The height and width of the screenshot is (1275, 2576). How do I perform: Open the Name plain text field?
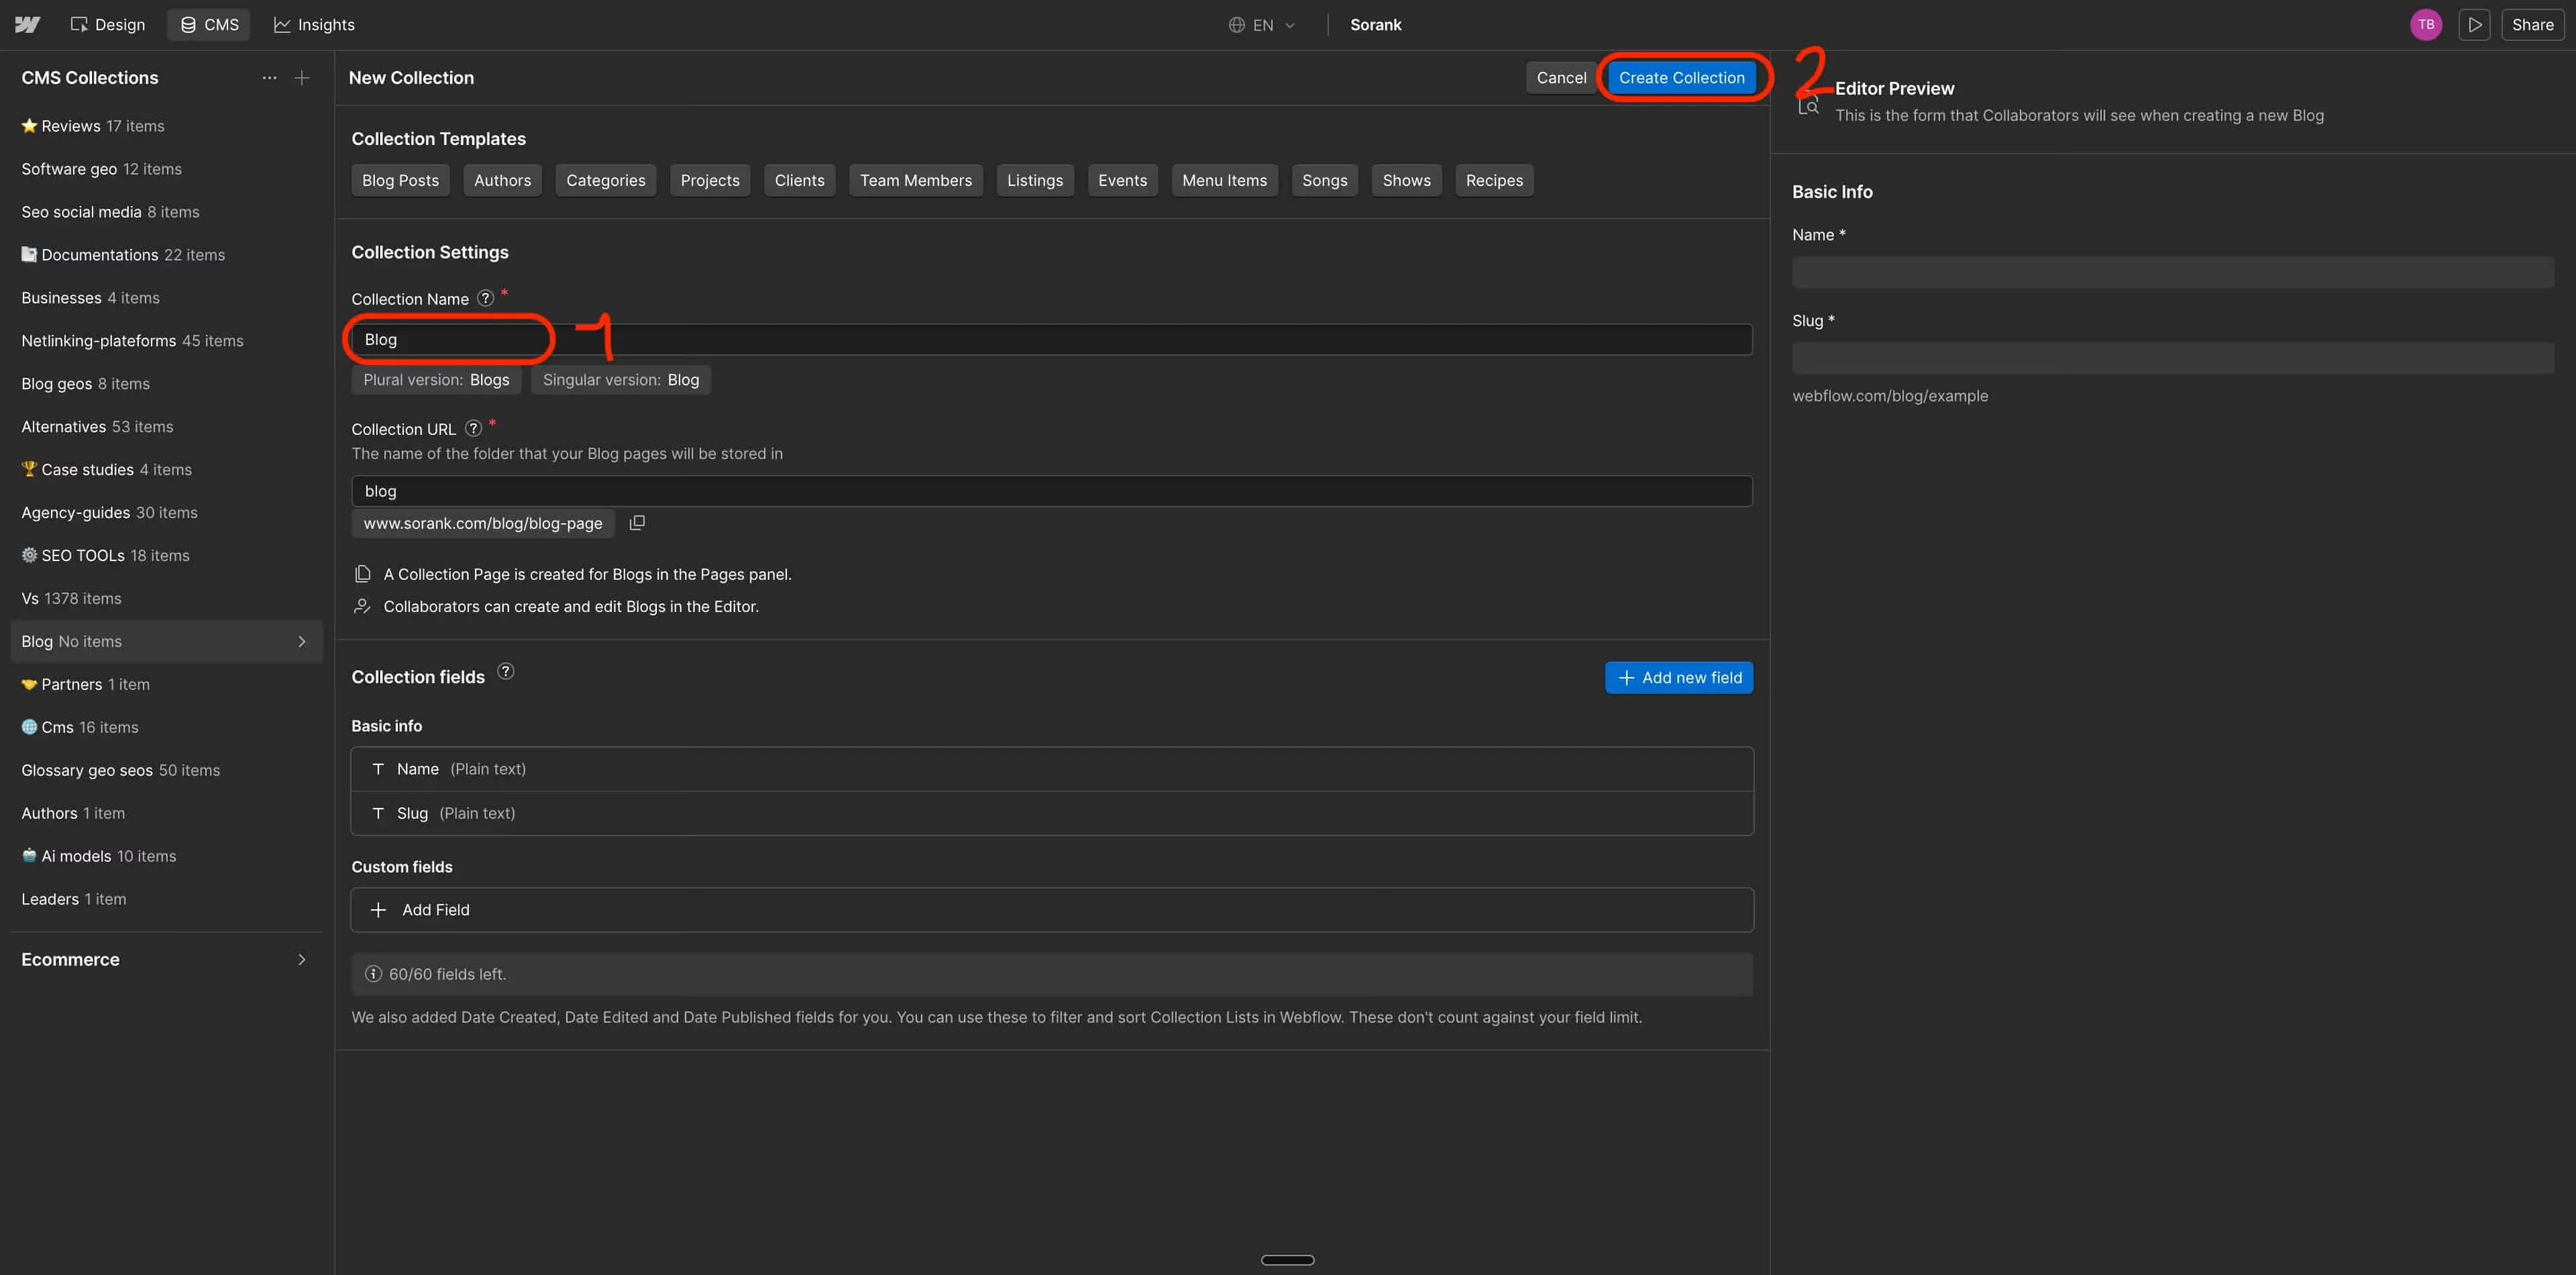(x=1051, y=769)
